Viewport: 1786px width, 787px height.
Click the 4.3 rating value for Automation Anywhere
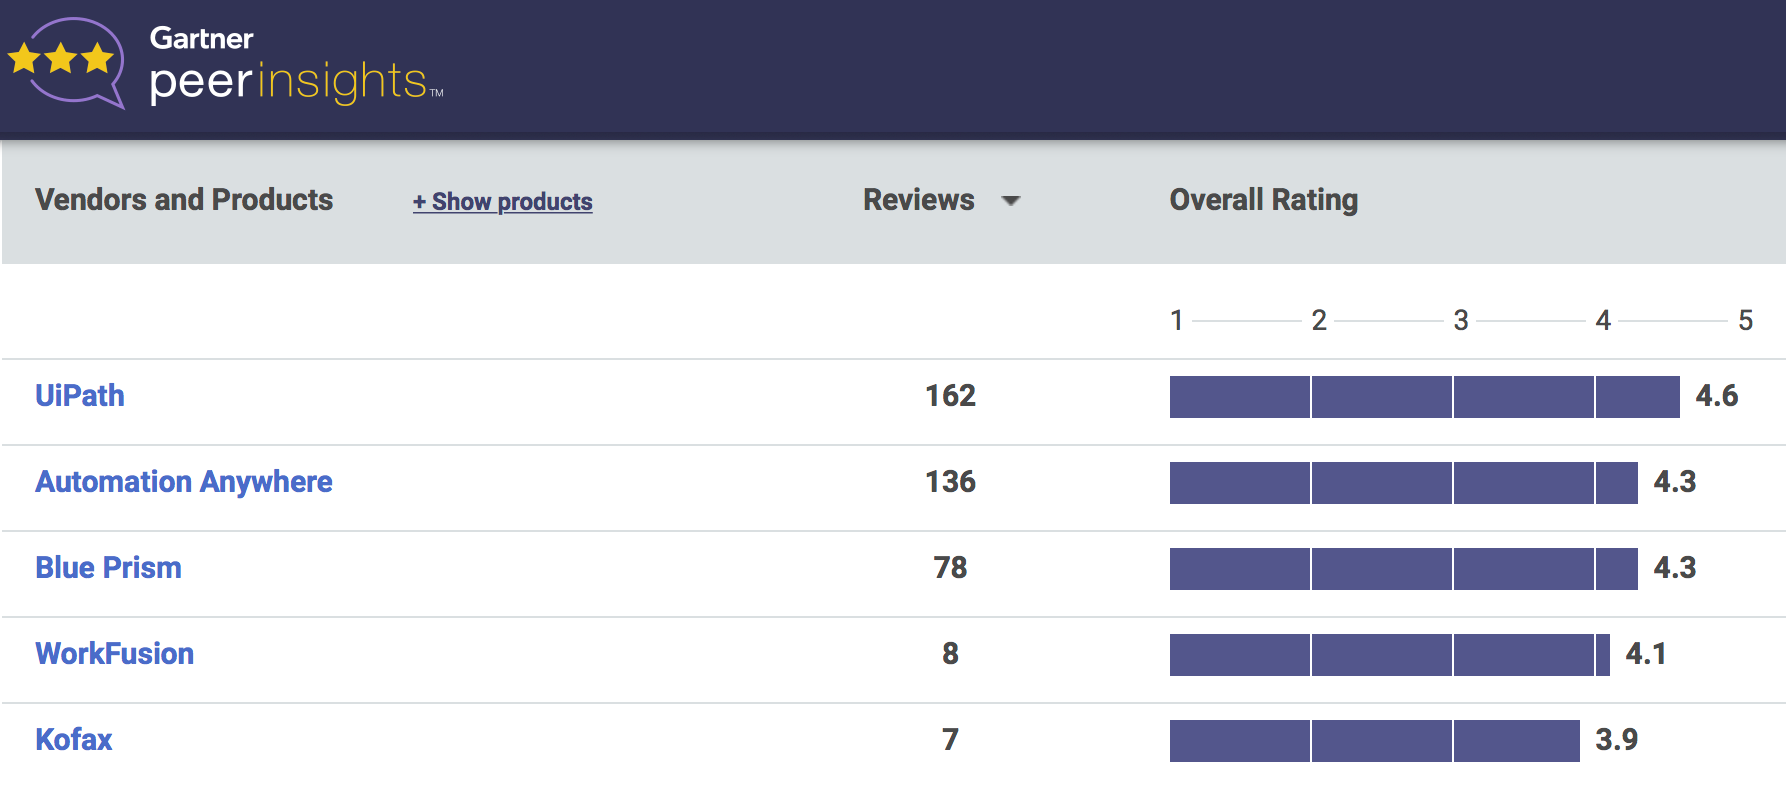click(1675, 482)
